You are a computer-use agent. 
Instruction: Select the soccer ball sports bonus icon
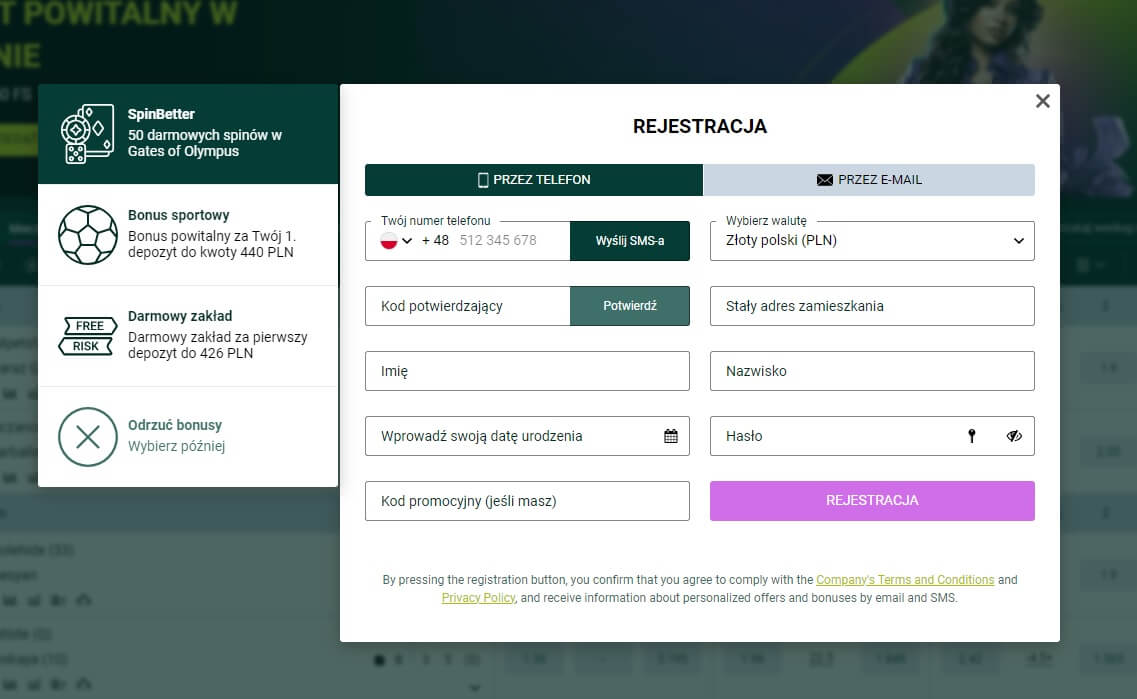pyautogui.click(x=88, y=235)
